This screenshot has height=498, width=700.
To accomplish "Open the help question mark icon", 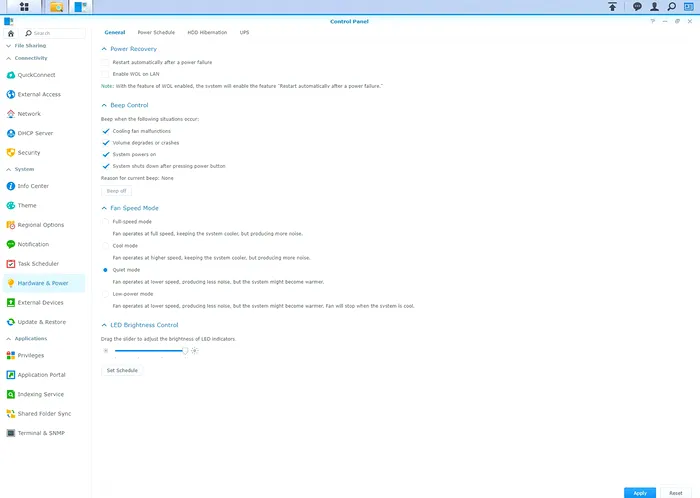I will click(x=652, y=21).
